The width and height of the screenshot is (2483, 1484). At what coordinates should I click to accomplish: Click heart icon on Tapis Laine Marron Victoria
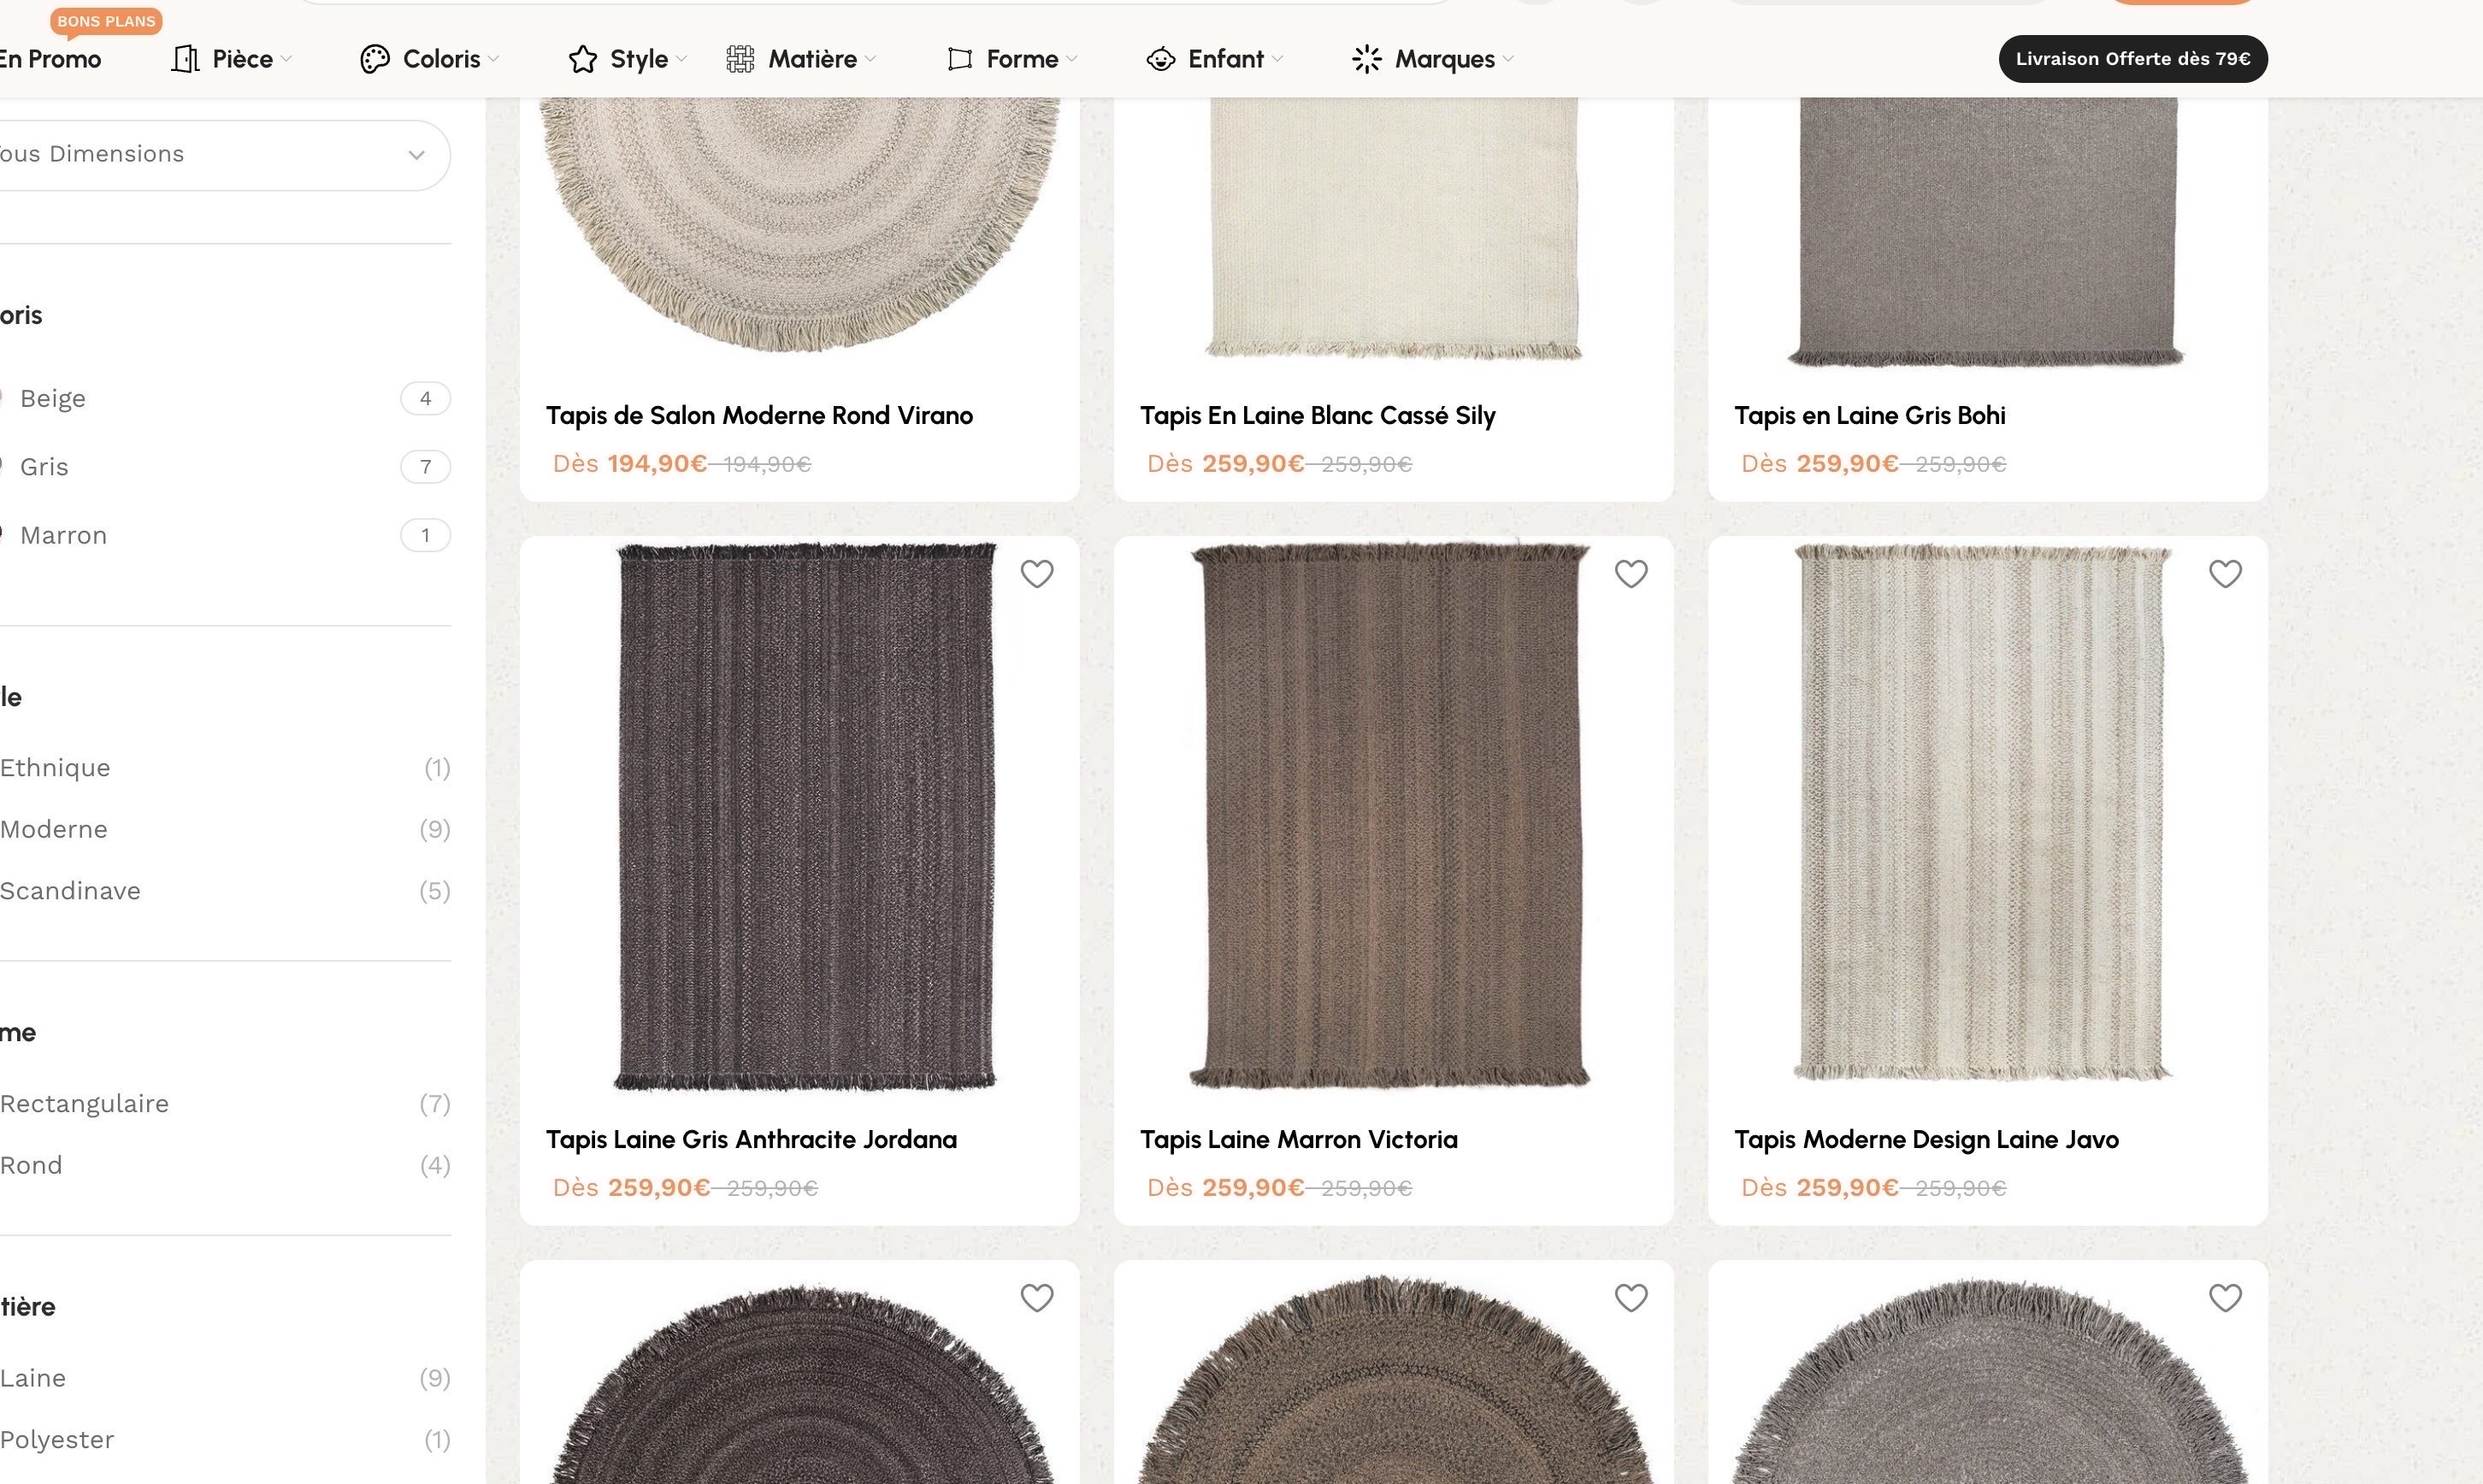pyautogui.click(x=1630, y=574)
